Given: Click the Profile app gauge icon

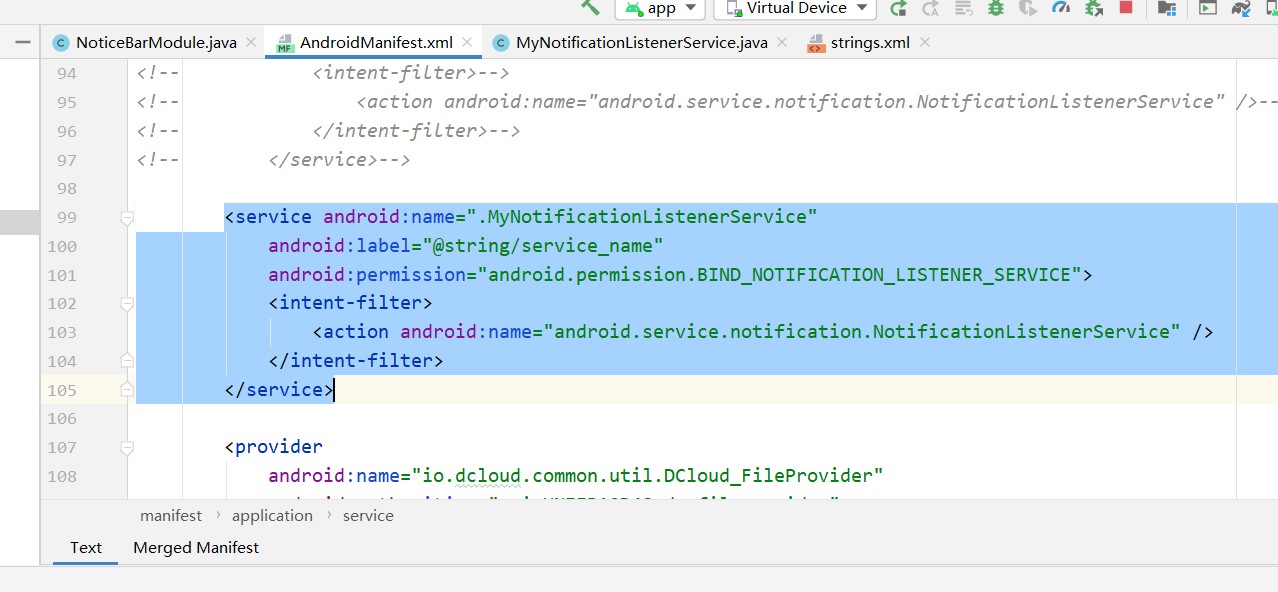Looking at the screenshot, I should click(x=1061, y=8).
